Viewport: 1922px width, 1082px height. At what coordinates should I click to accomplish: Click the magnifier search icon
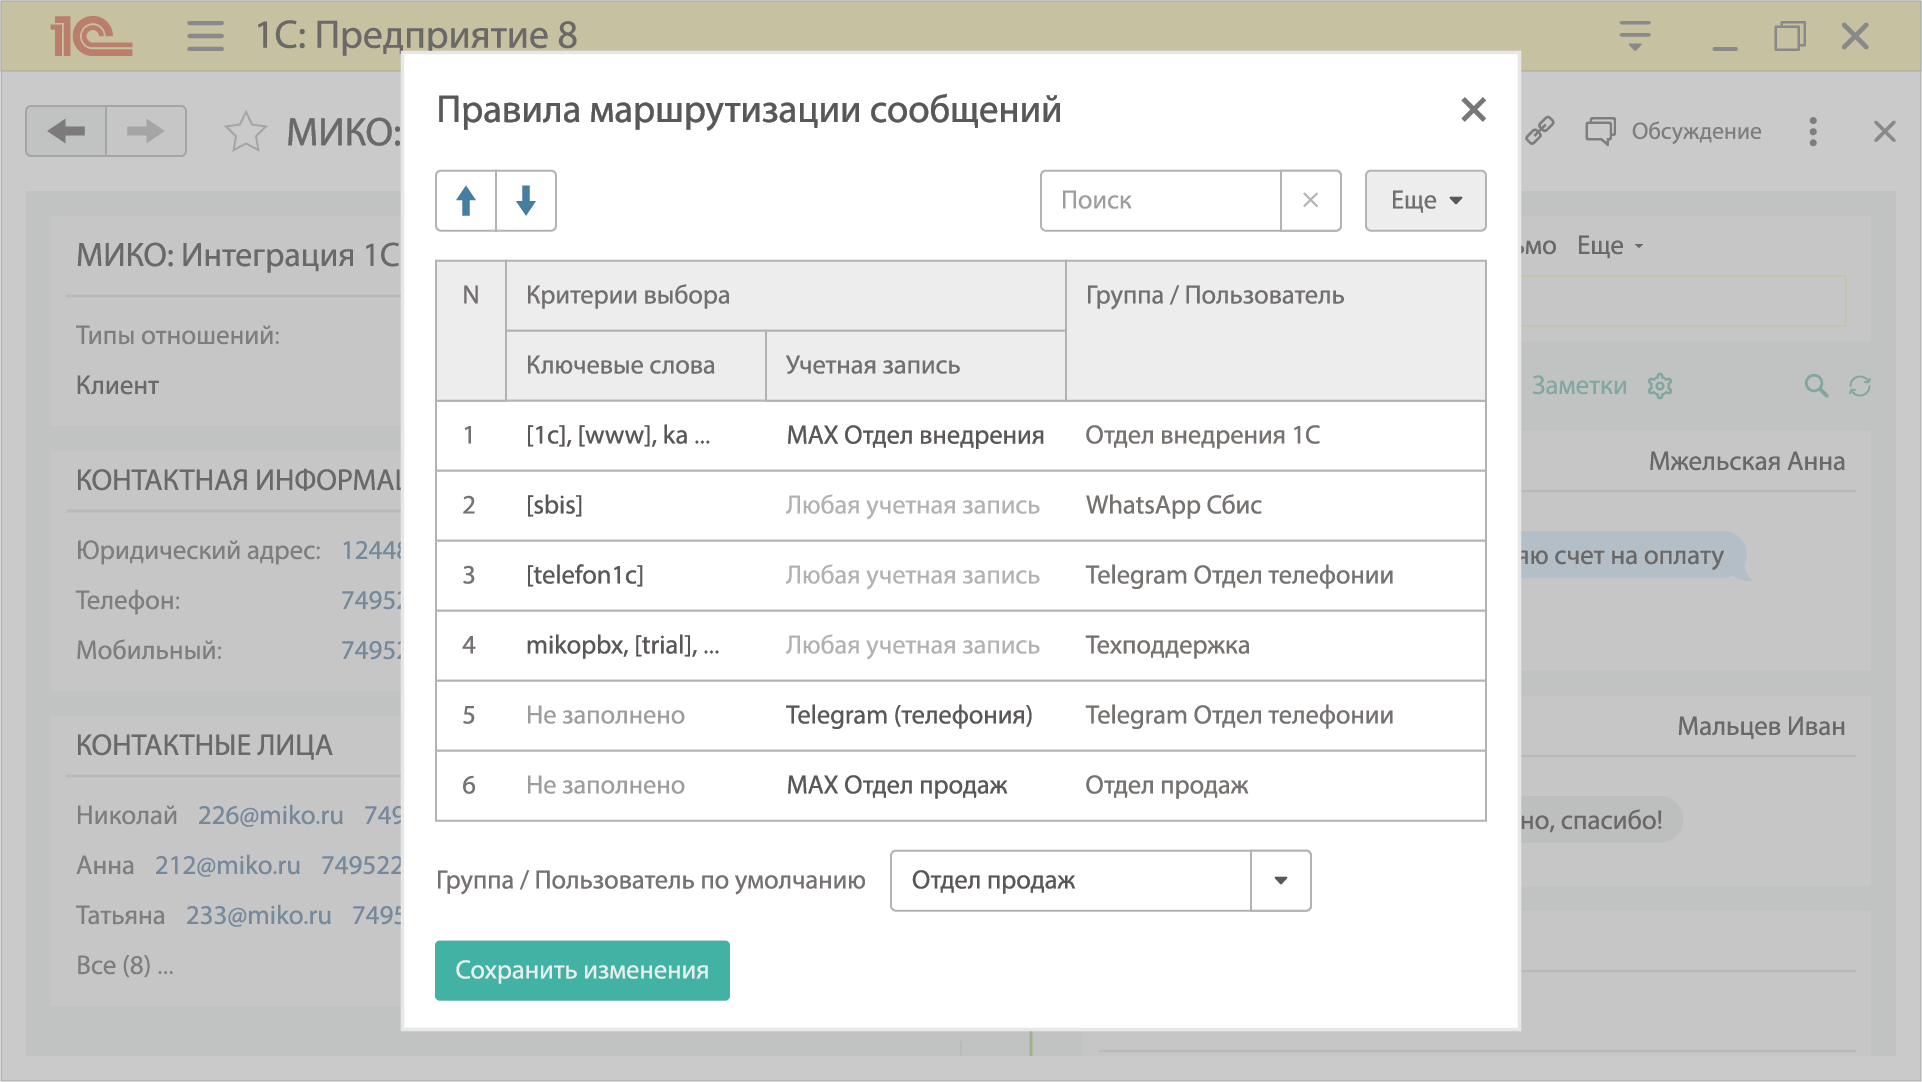[1816, 386]
